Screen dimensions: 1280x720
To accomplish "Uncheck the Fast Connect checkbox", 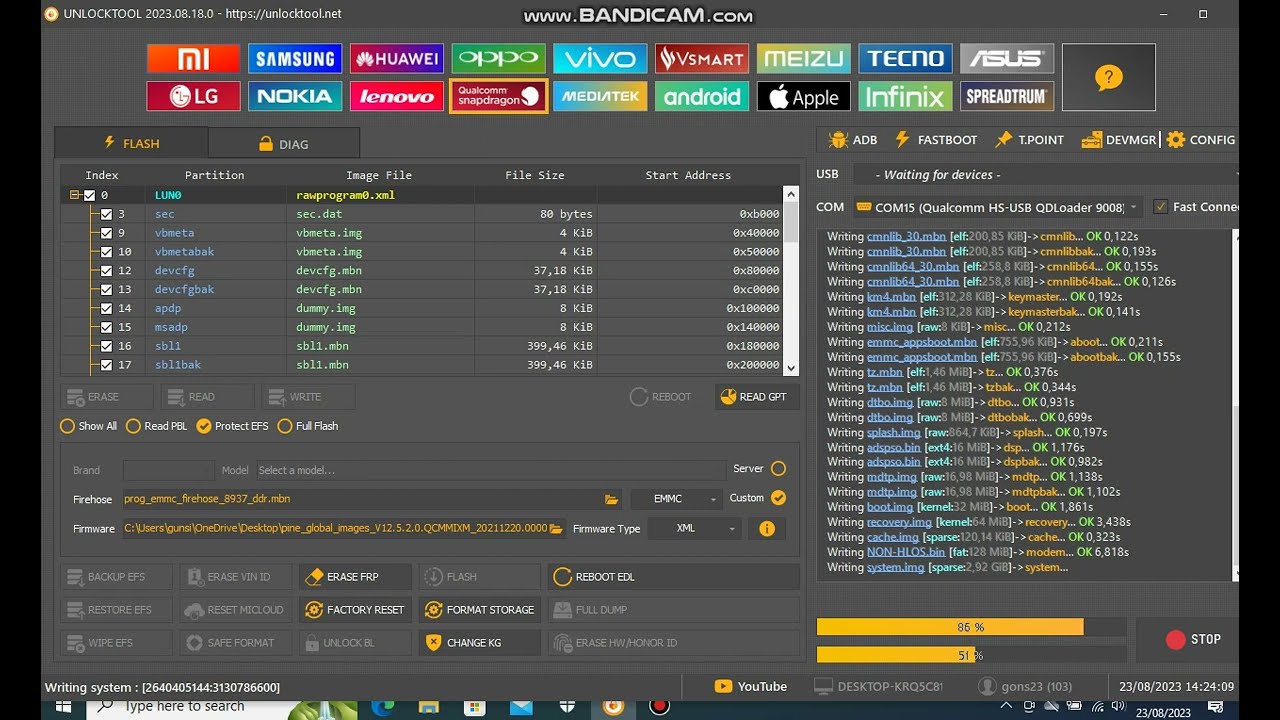I will [x=1160, y=207].
